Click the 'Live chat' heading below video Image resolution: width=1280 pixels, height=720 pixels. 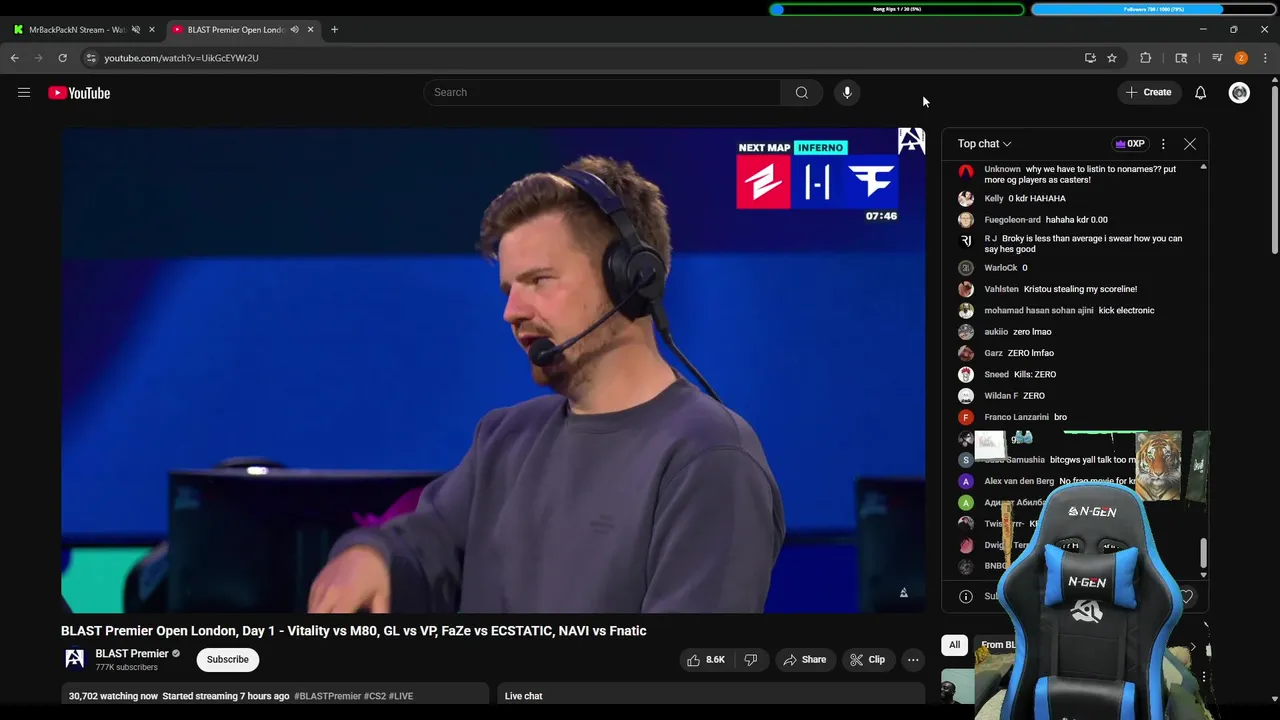[524, 696]
